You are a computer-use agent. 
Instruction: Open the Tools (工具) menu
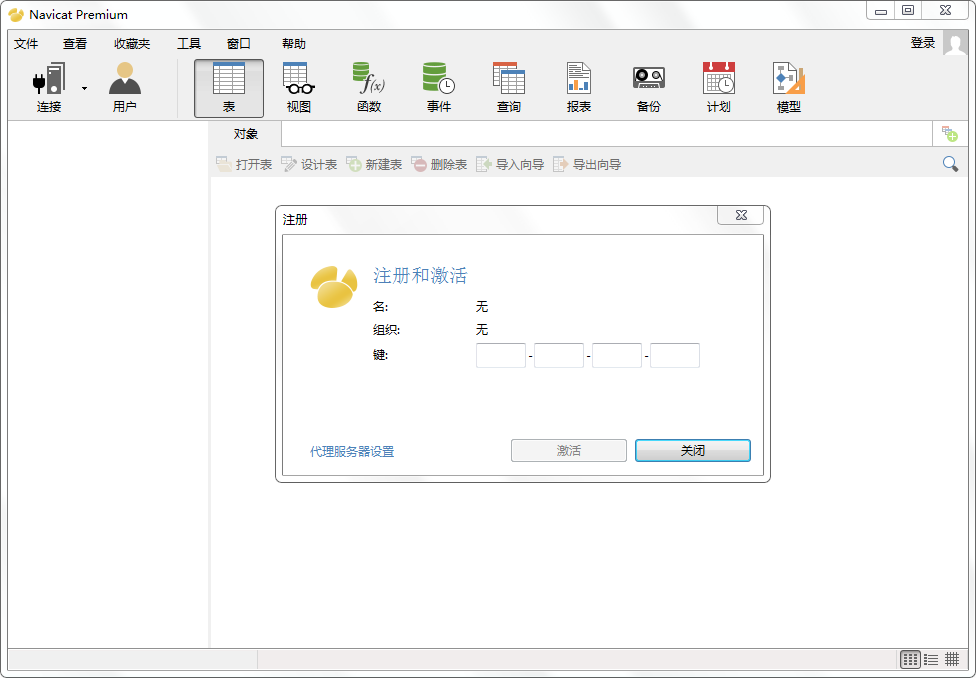coord(189,44)
